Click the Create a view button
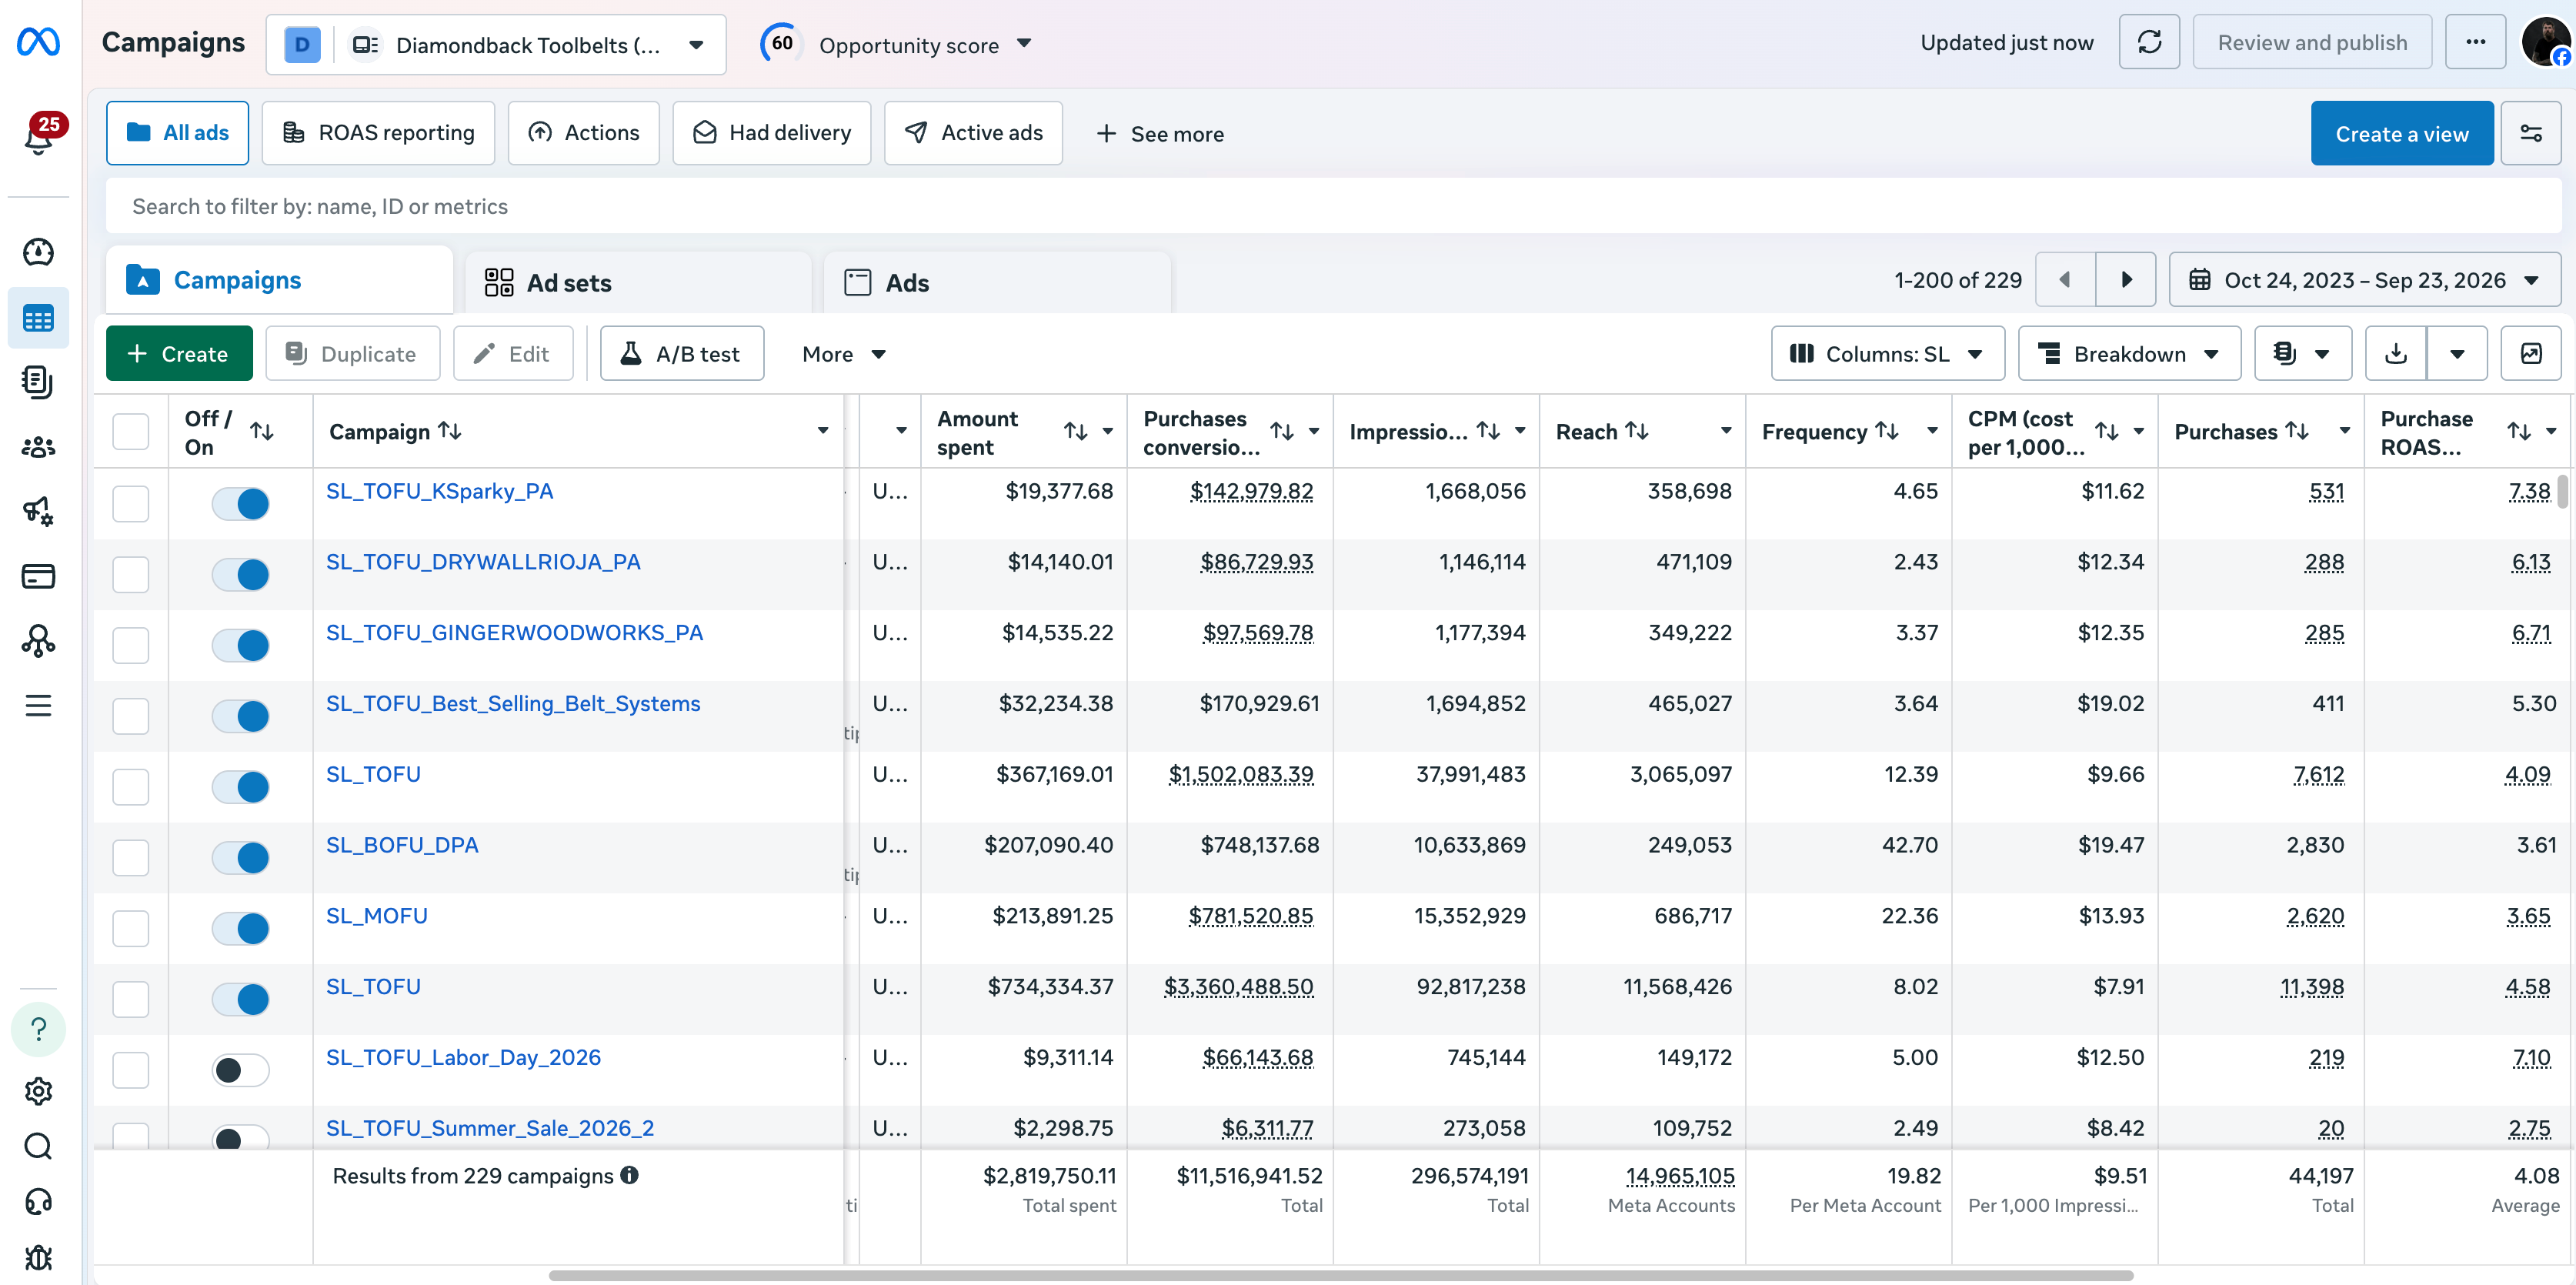Image resolution: width=2576 pixels, height=1285 pixels. click(x=2401, y=133)
